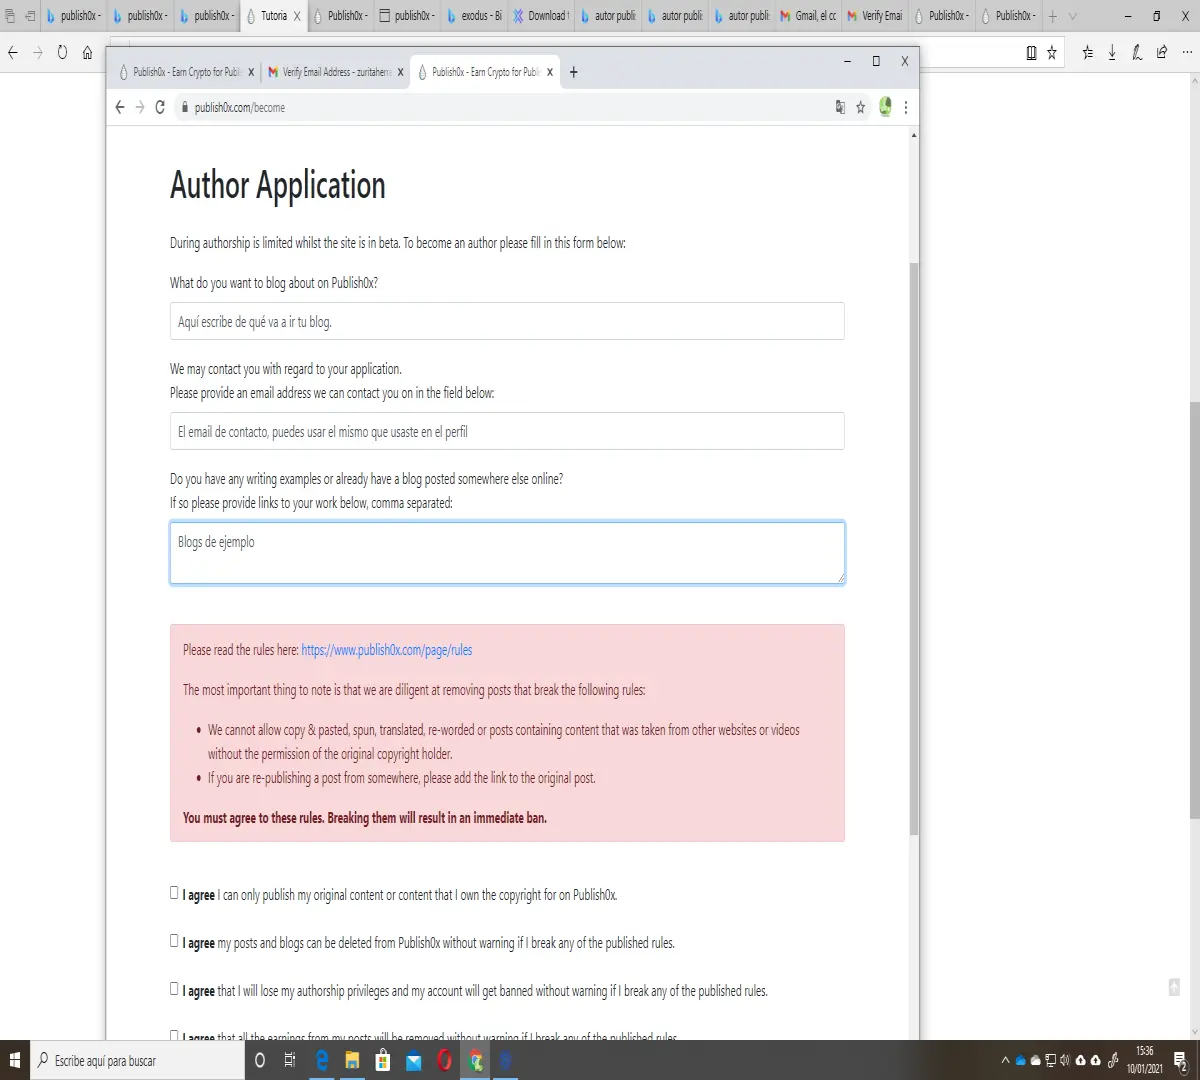Image resolution: width=1200 pixels, height=1080 pixels.
Task: Open downloads in Edge's toolbar
Action: click(1112, 53)
